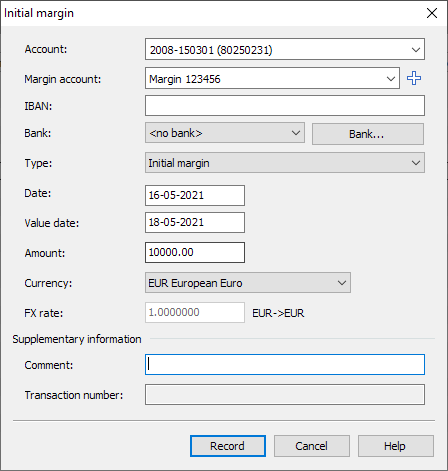Click into the Date field
Image resolution: width=448 pixels, height=471 pixels.
click(195, 195)
